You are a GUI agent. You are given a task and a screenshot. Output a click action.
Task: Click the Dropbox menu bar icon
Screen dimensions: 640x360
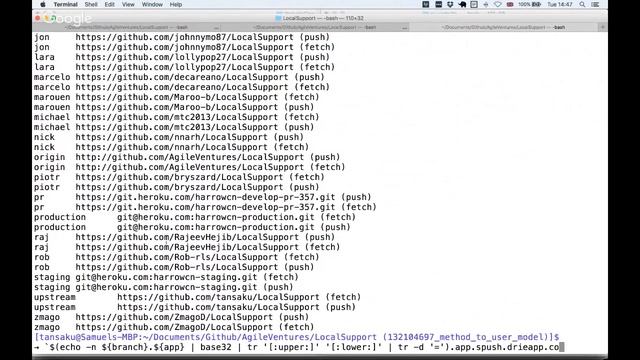pos(450,4)
